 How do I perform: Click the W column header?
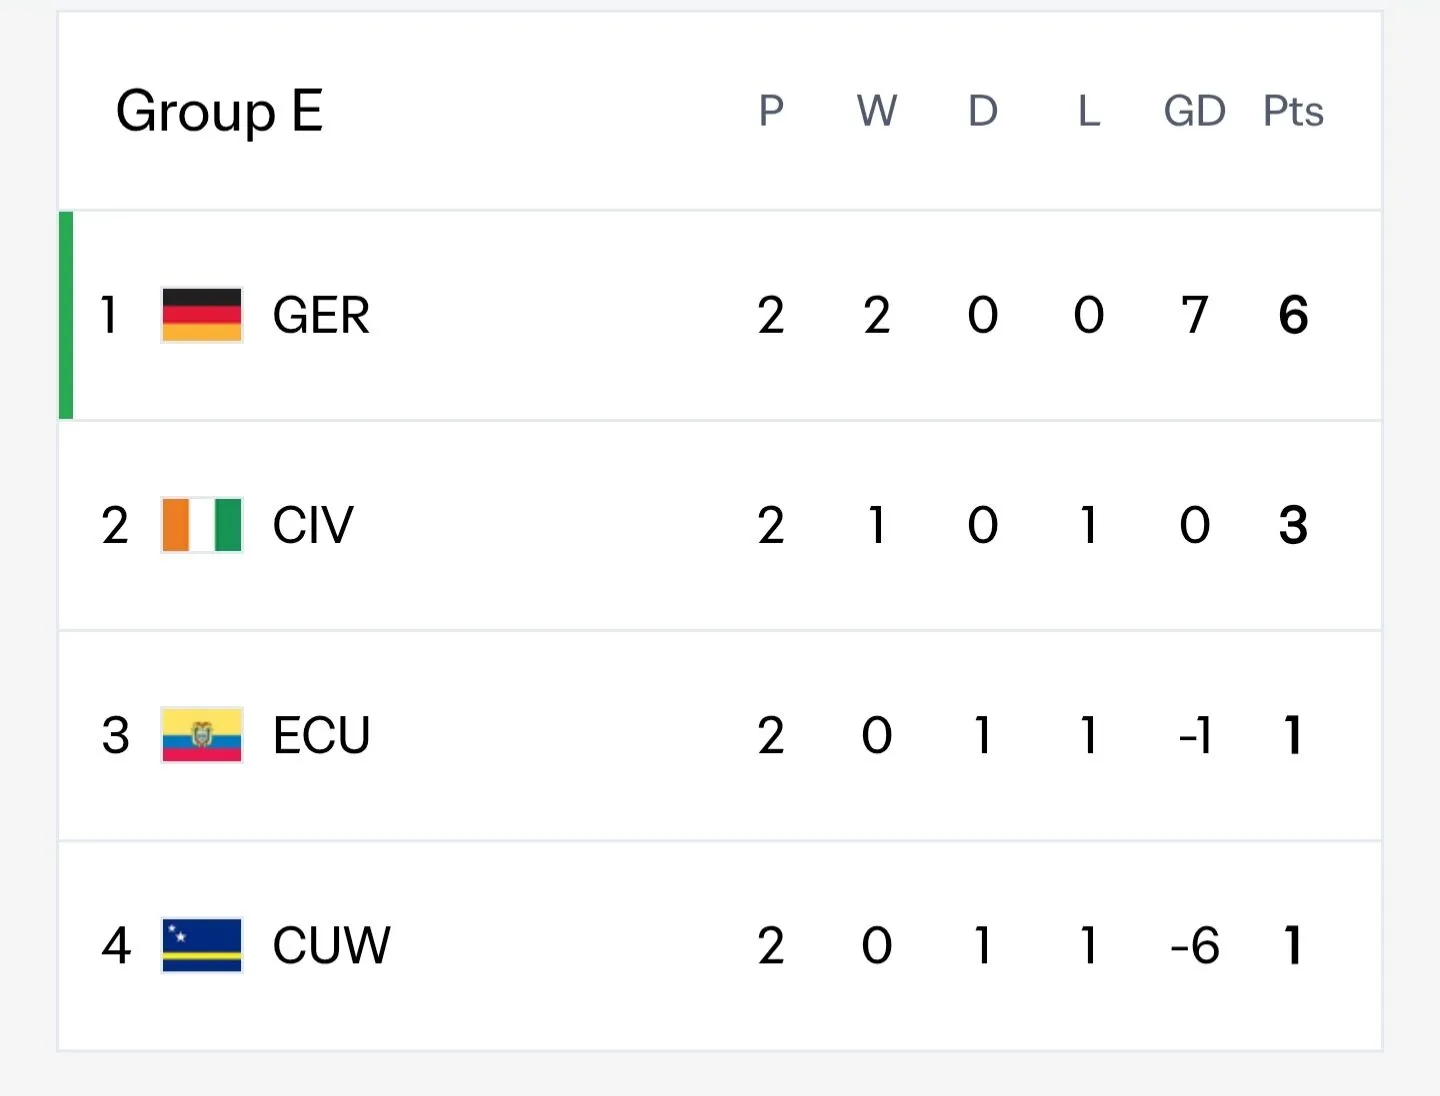[x=877, y=111]
